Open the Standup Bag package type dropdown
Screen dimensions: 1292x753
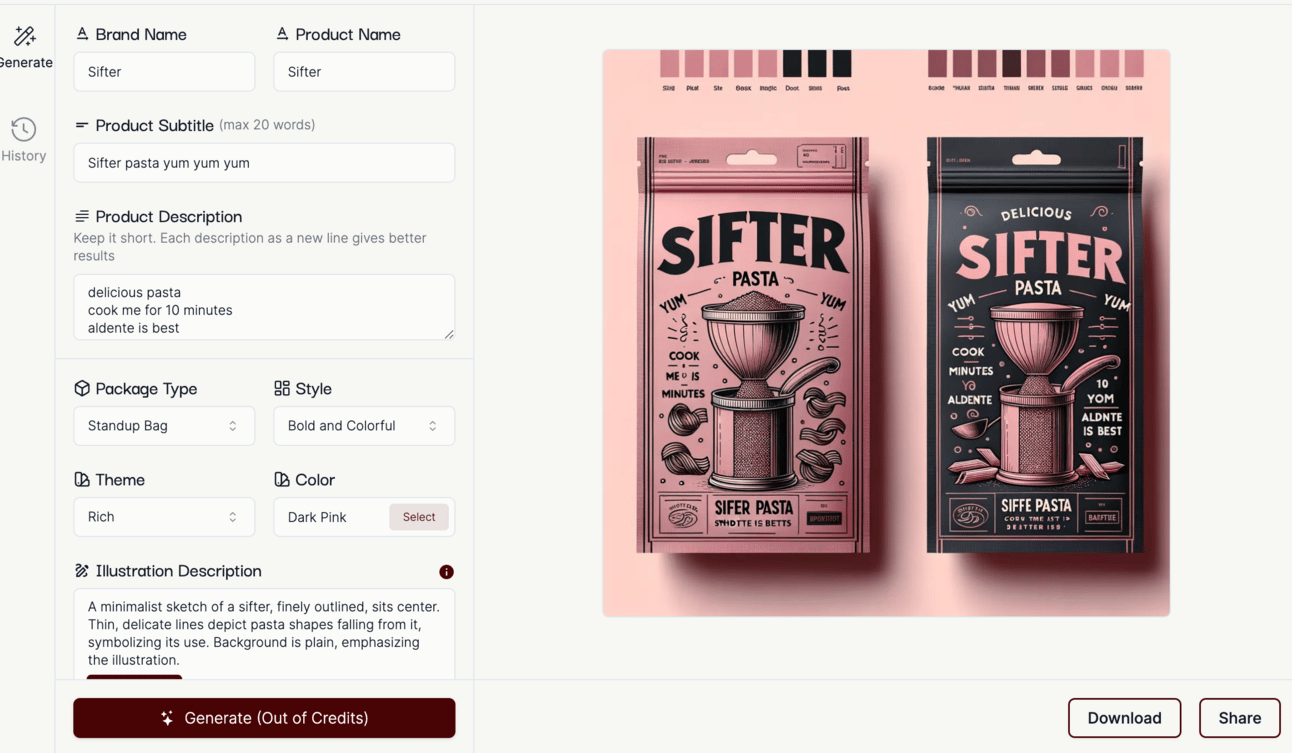tap(164, 426)
